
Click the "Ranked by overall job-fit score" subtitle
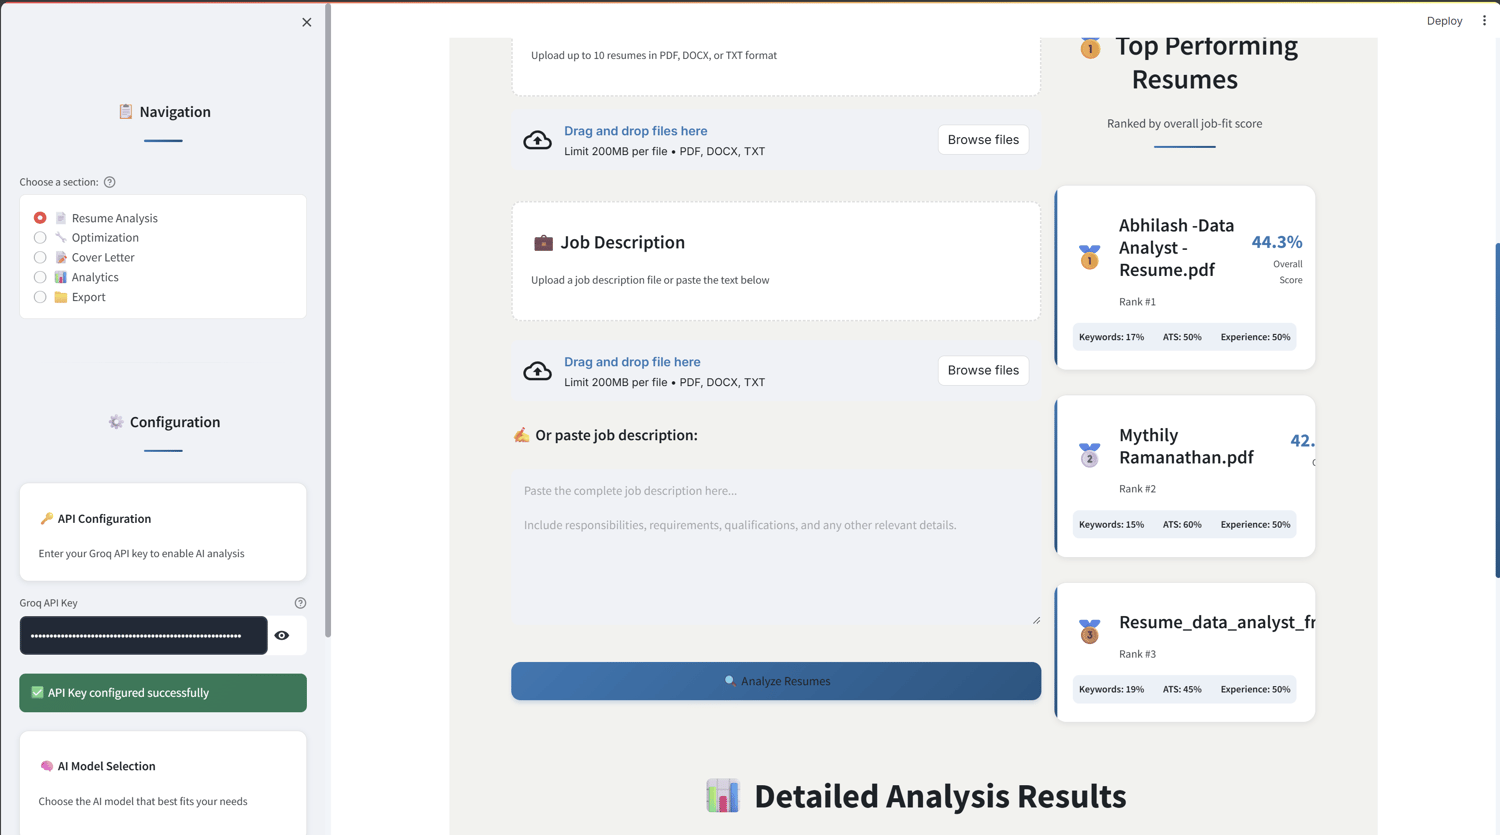(1184, 124)
